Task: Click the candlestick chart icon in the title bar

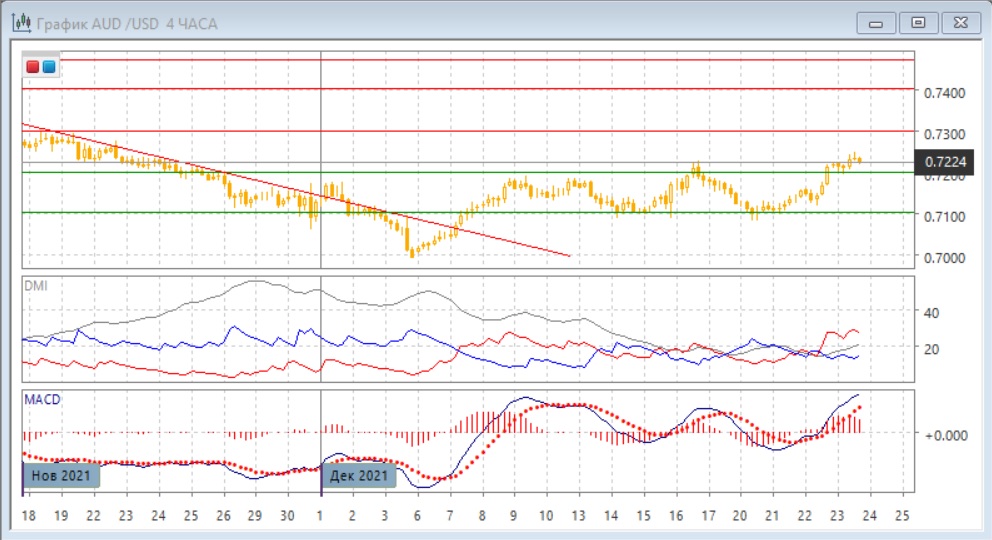Action: point(22,23)
